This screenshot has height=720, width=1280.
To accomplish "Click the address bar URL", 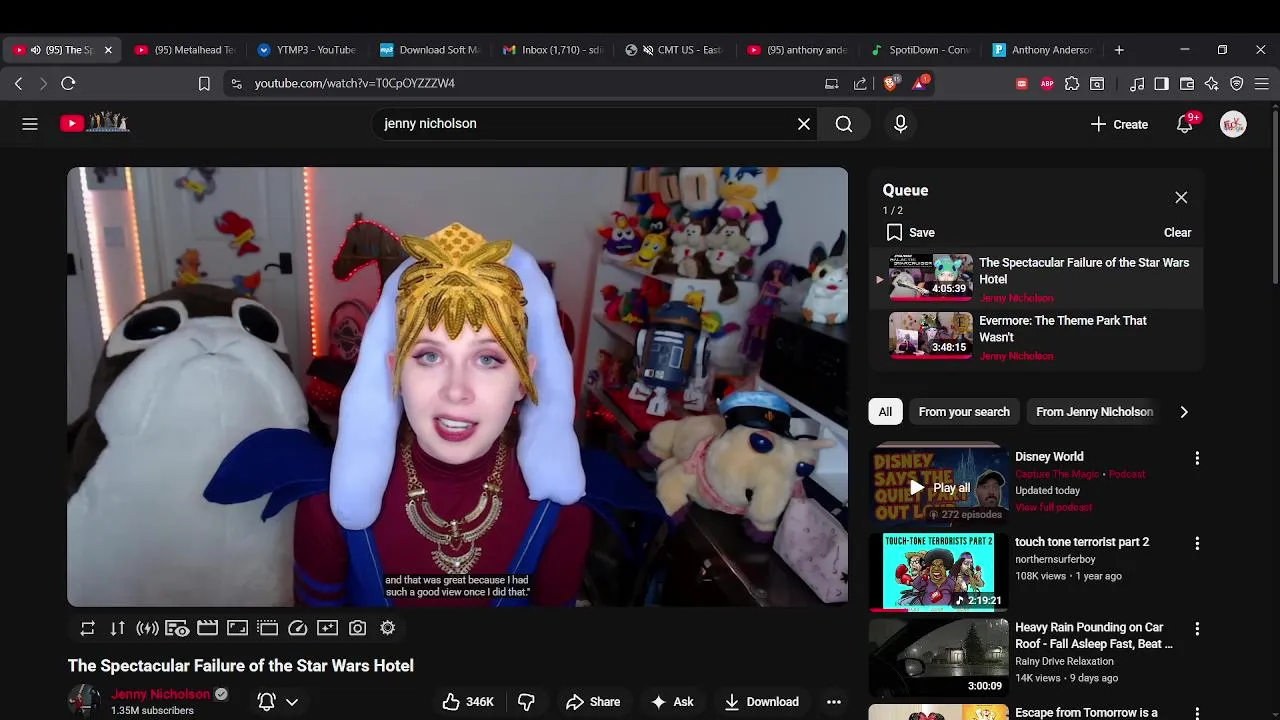I will pos(354,84).
